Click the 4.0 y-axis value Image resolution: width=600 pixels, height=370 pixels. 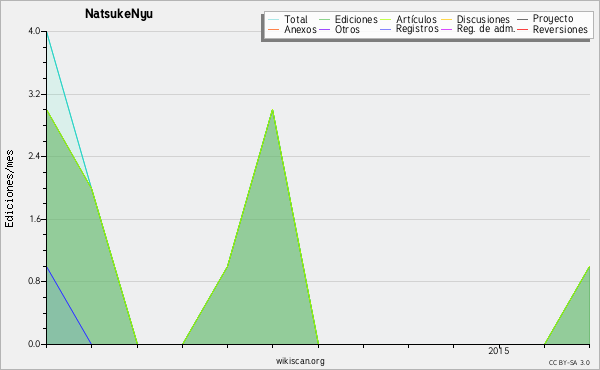point(34,31)
